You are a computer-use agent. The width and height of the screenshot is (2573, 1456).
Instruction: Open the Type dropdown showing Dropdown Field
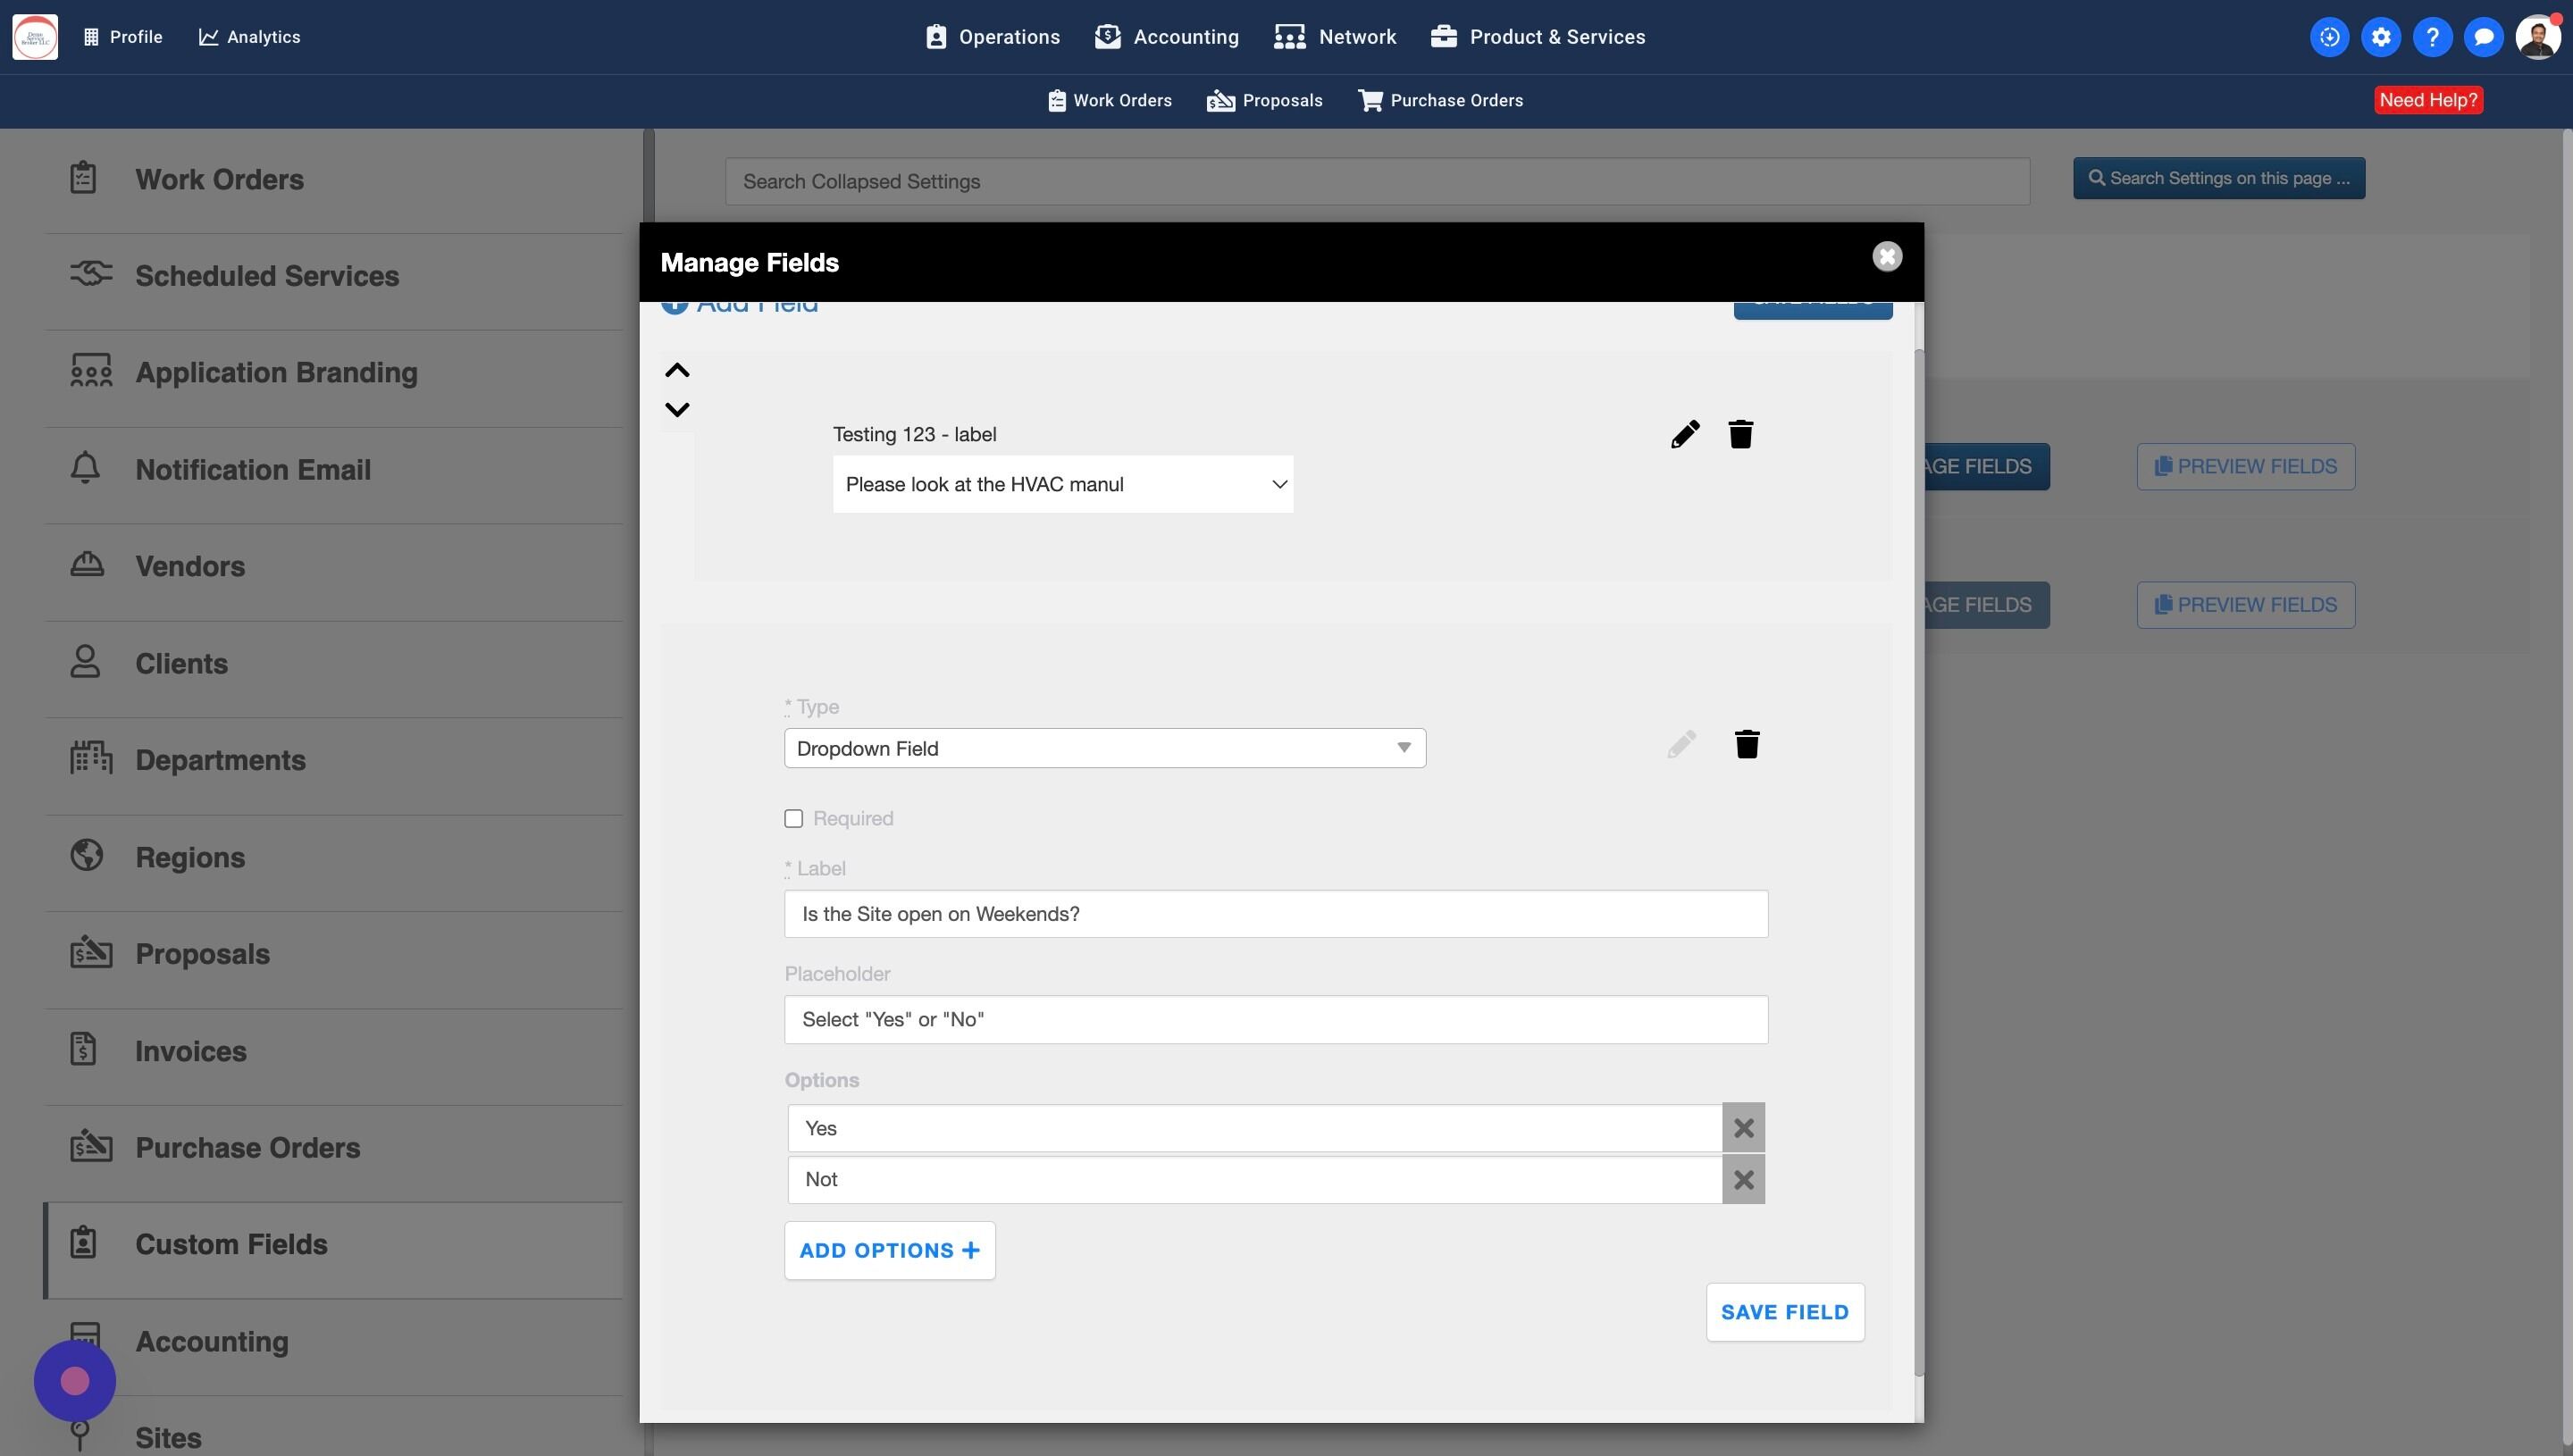click(1104, 748)
